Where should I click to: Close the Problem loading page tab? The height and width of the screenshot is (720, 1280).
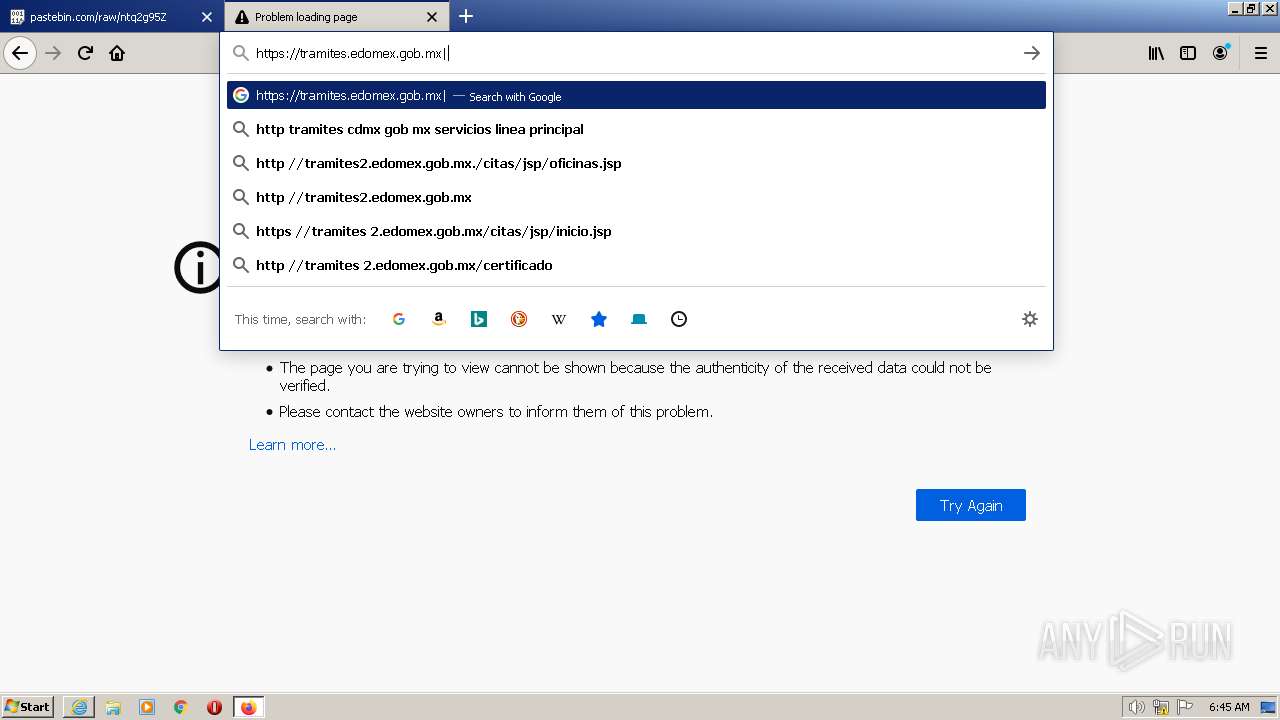tap(432, 17)
